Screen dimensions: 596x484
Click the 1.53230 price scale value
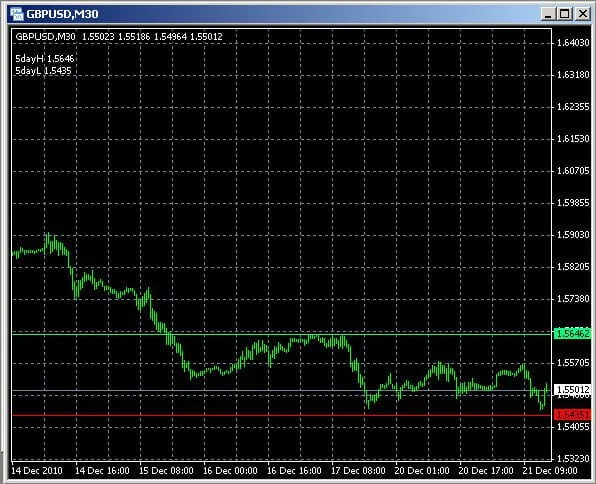point(573,458)
